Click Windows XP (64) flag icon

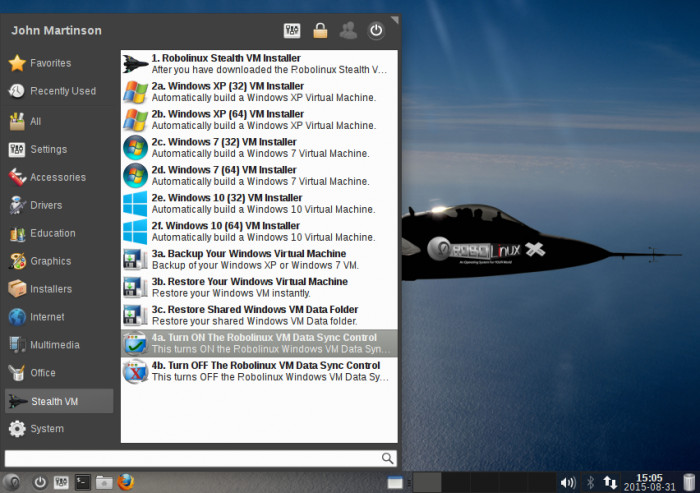pyautogui.click(x=135, y=120)
